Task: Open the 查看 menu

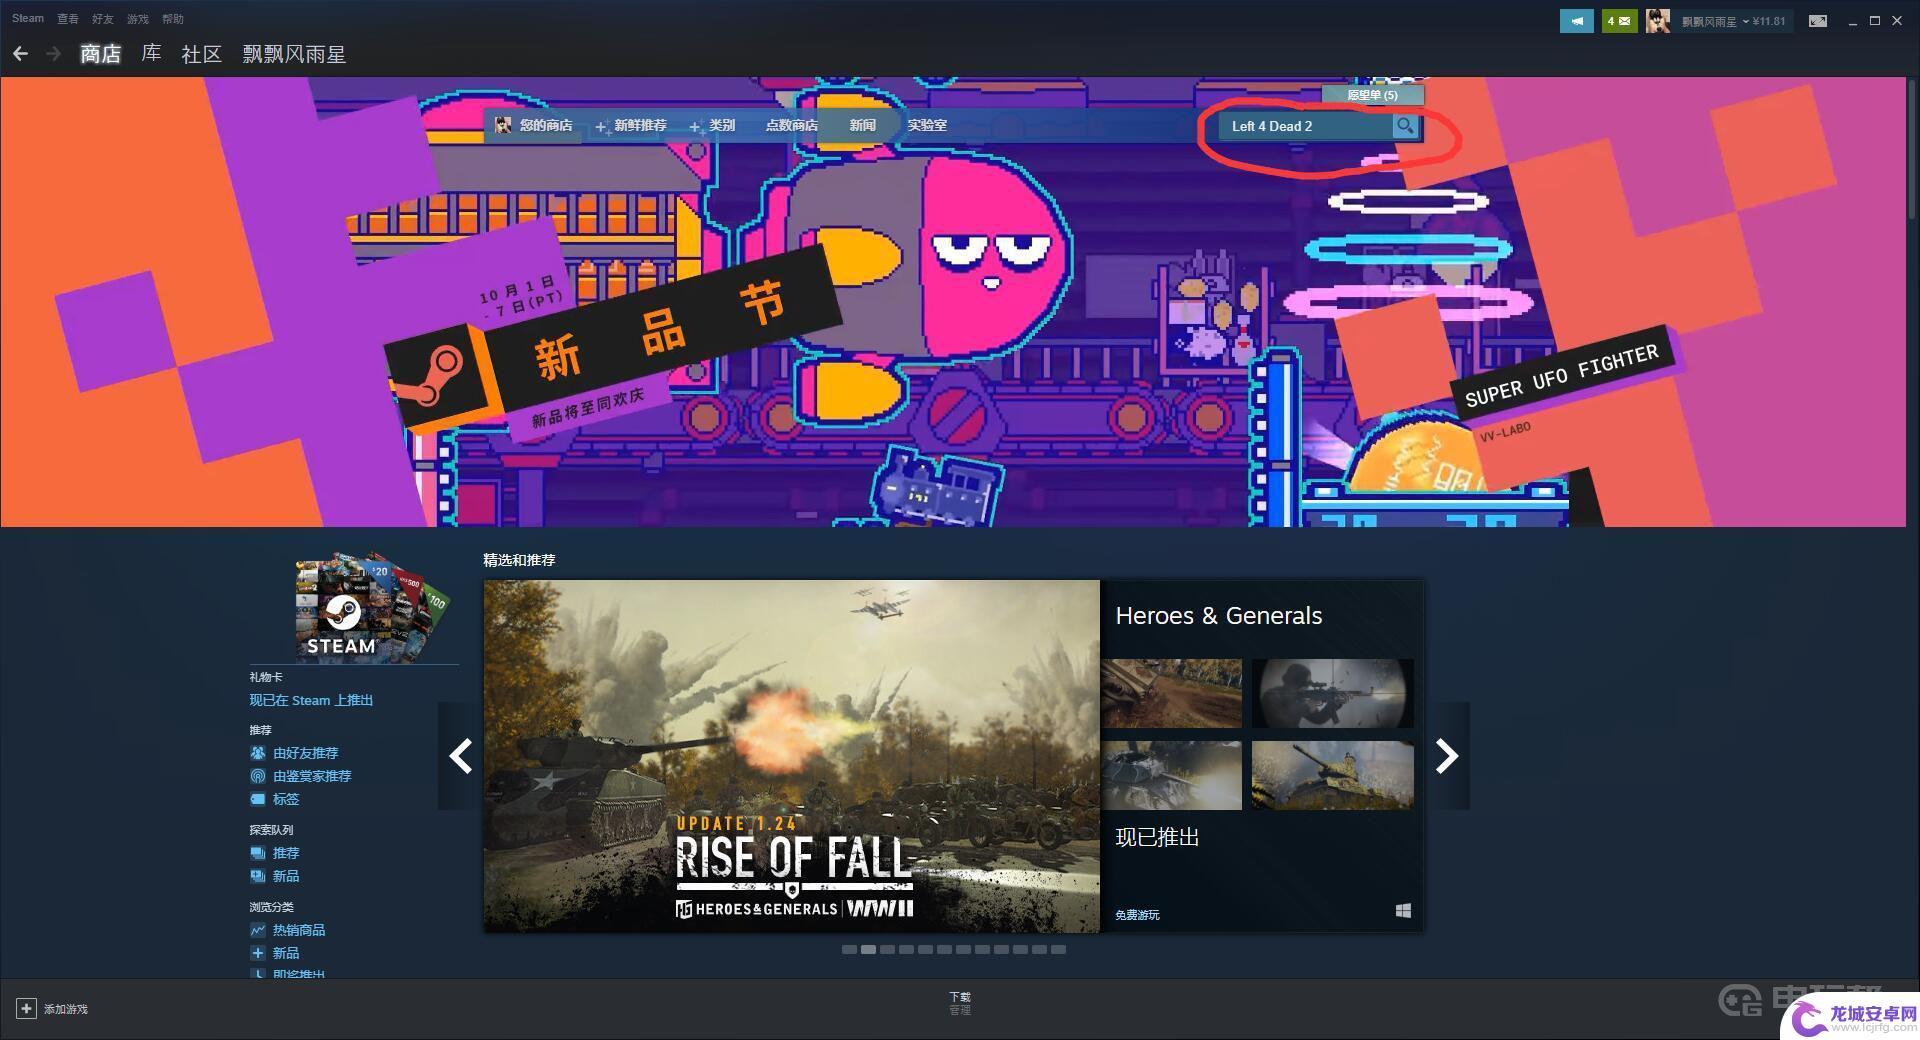Action: (x=68, y=18)
